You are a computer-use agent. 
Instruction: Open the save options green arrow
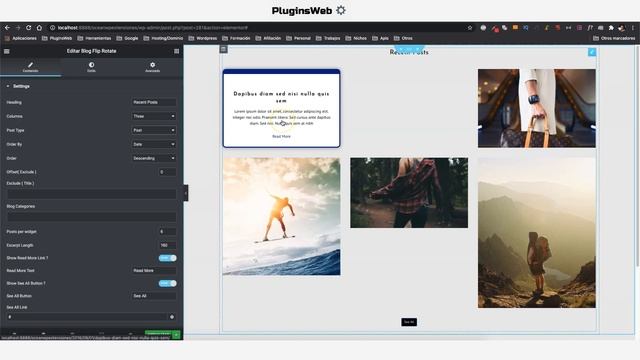(x=176, y=335)
